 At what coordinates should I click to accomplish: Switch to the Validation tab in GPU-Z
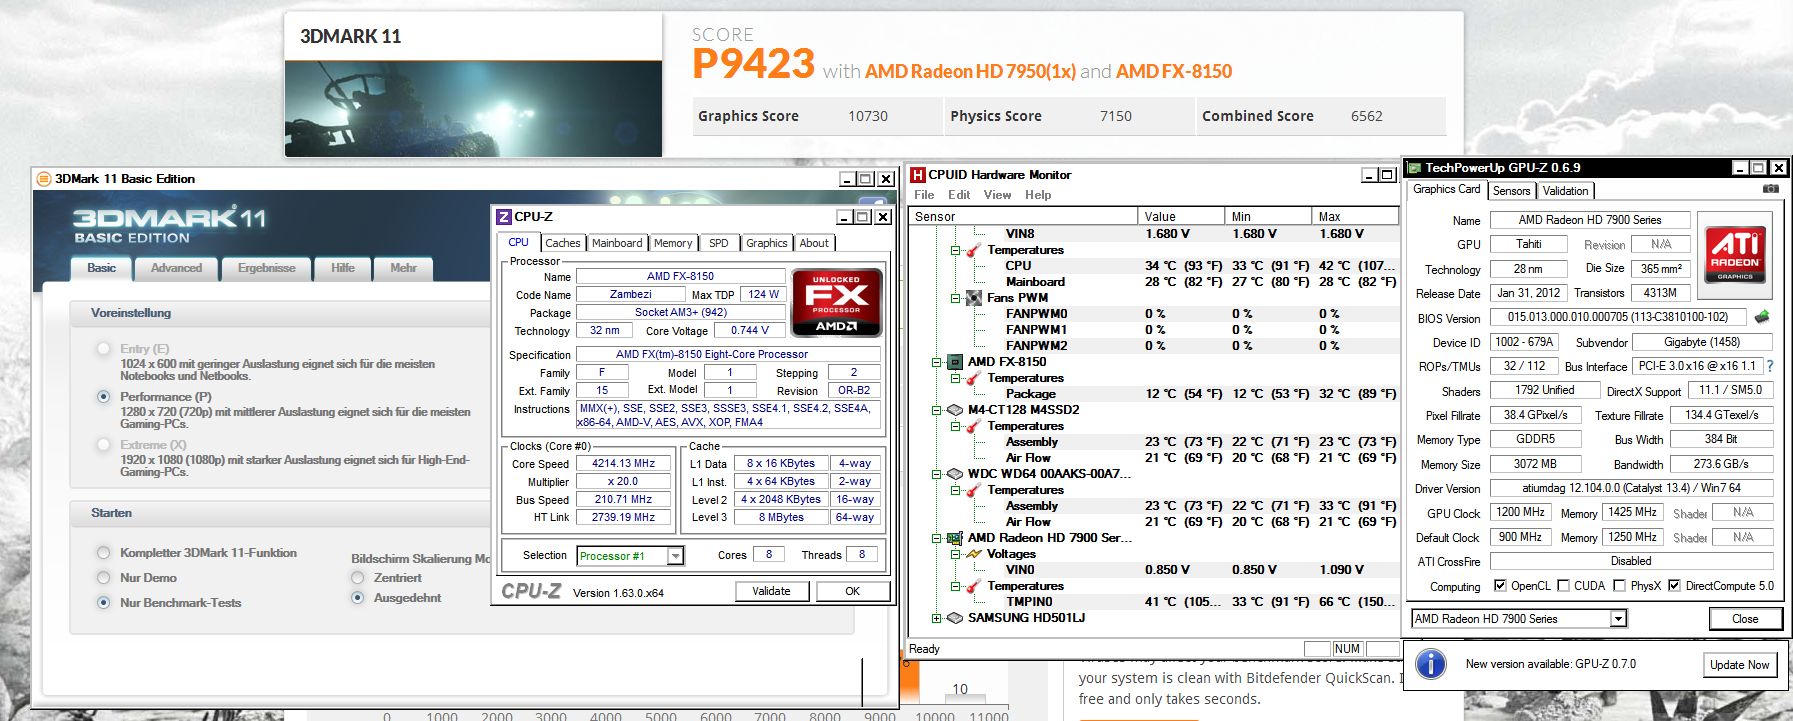click(x=1565, y=191)
